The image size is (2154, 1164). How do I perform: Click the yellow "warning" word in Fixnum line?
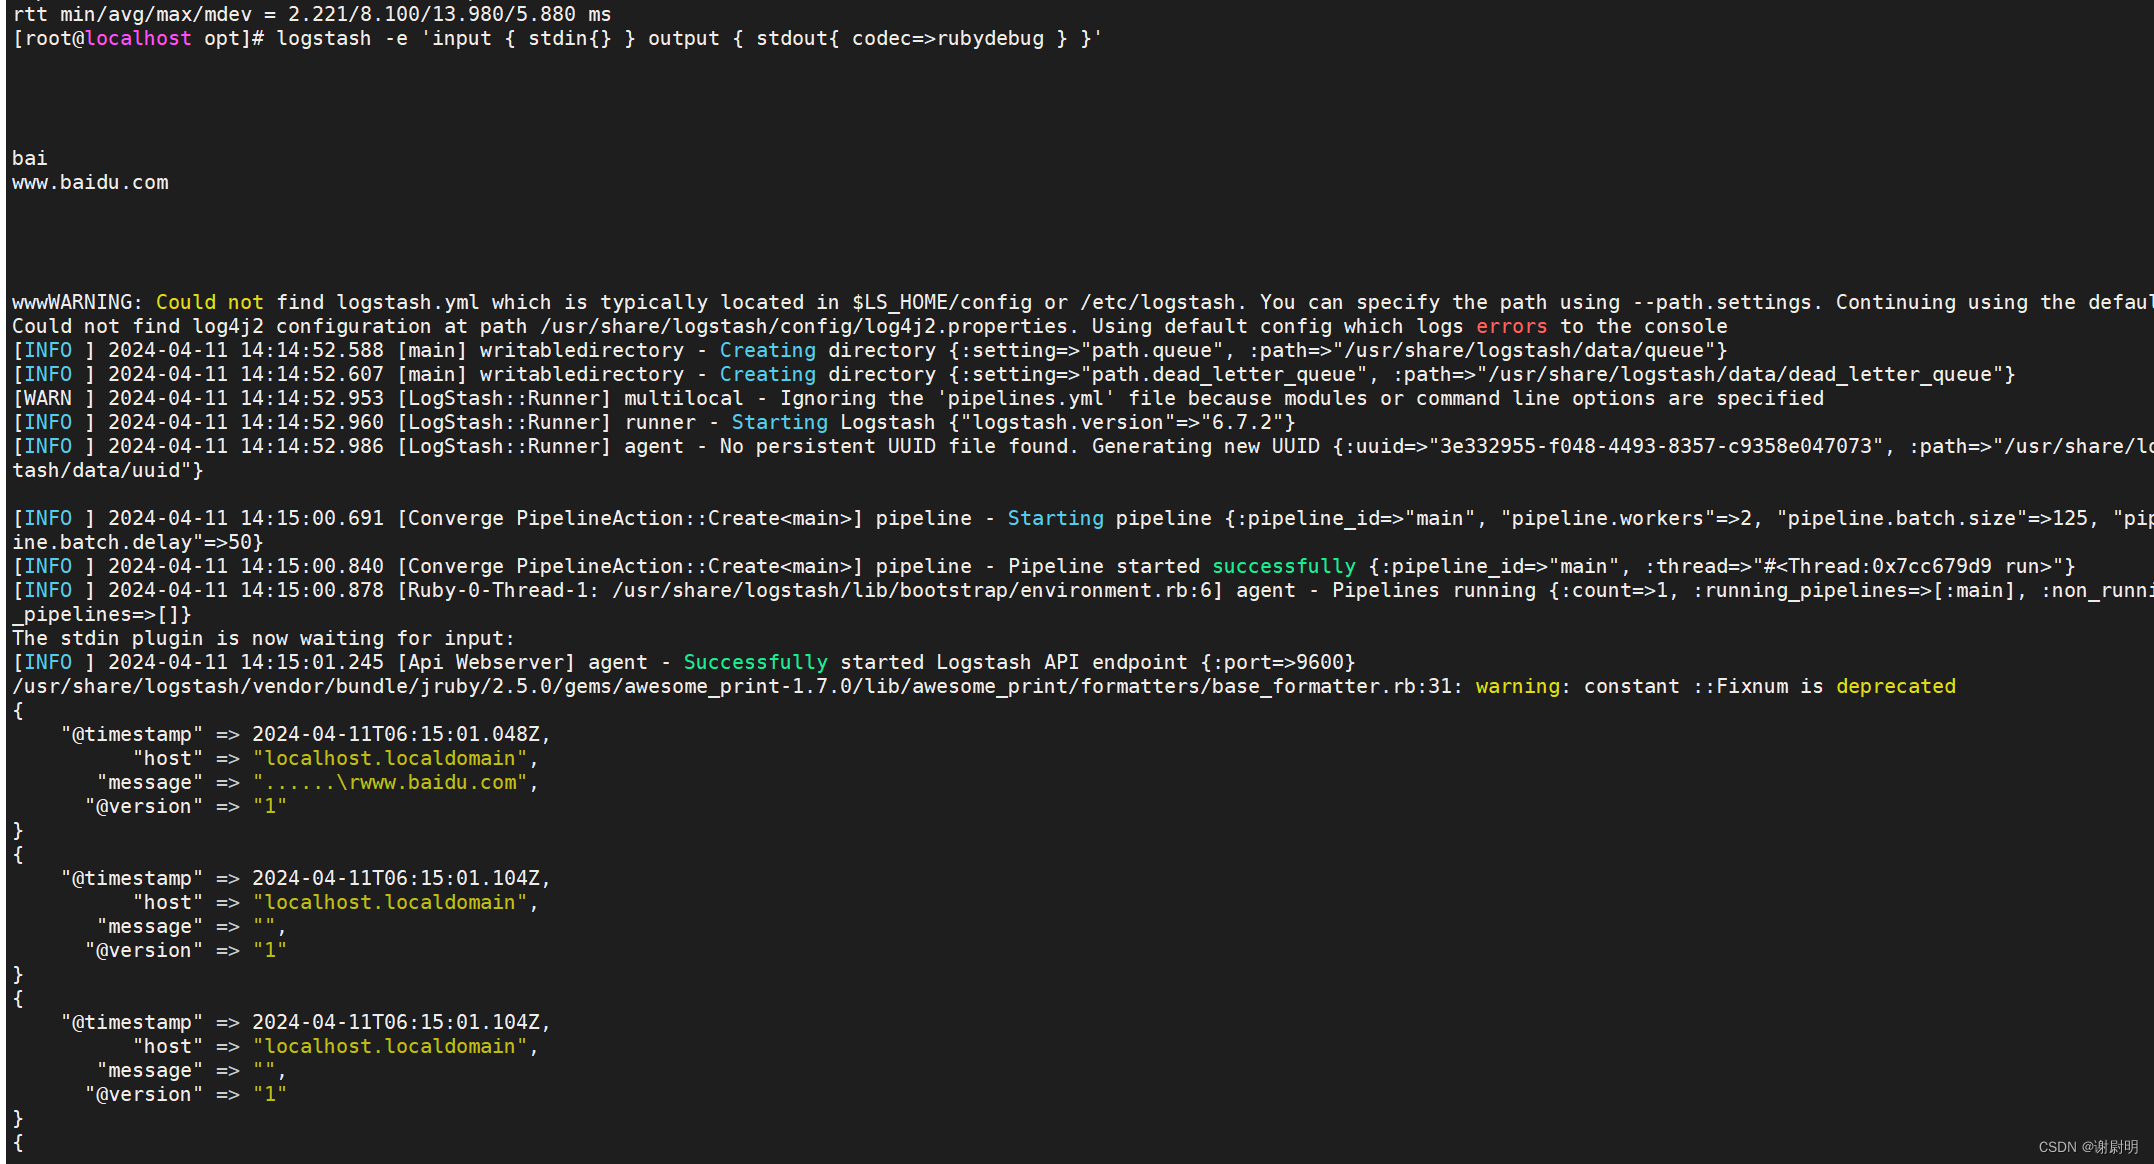[1517, 687]
